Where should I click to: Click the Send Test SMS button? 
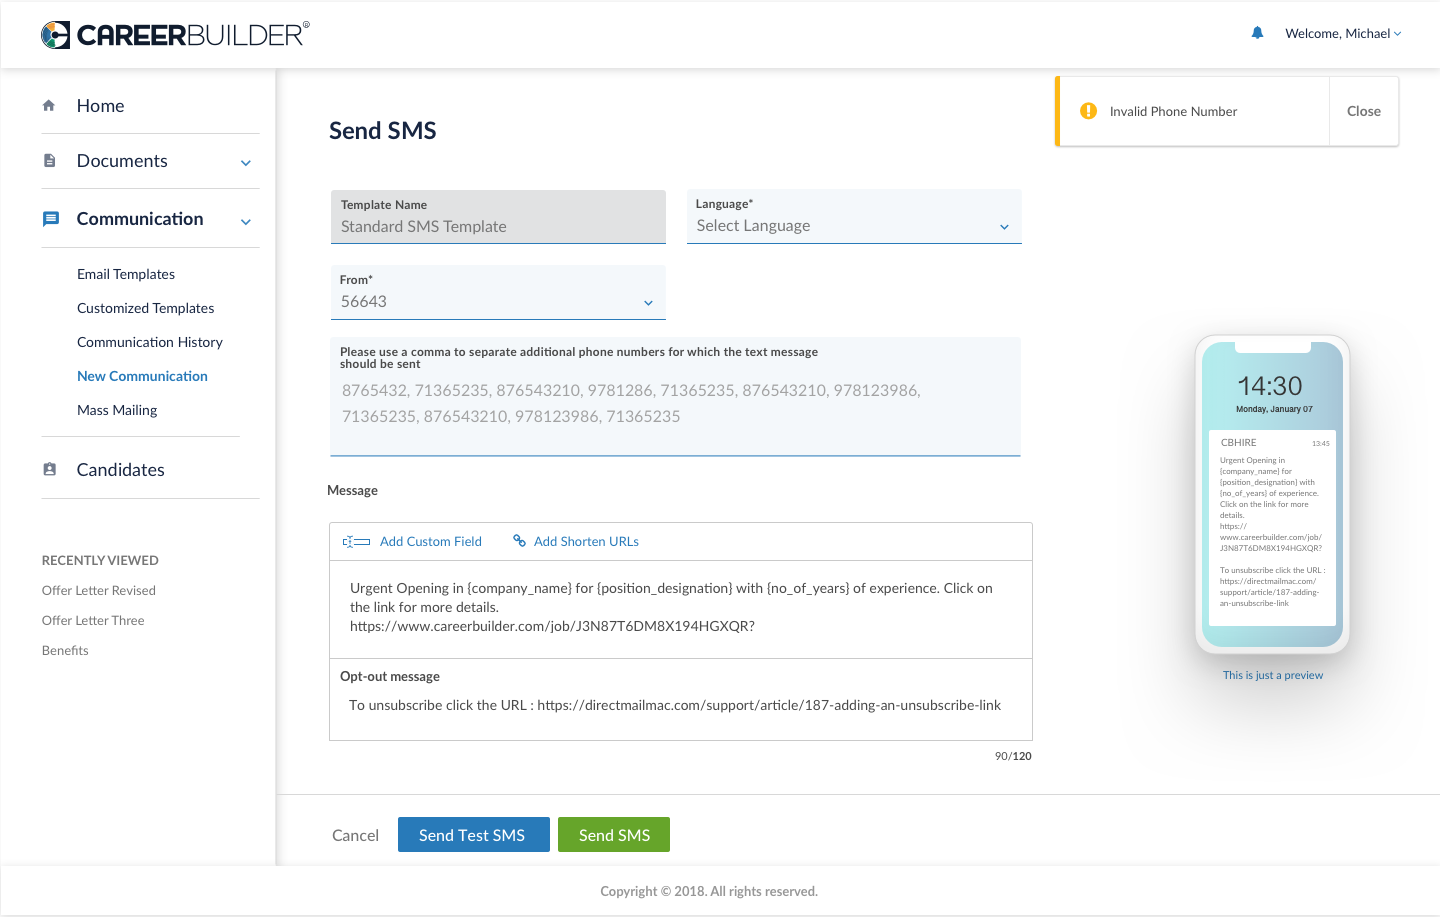[473, 835]
